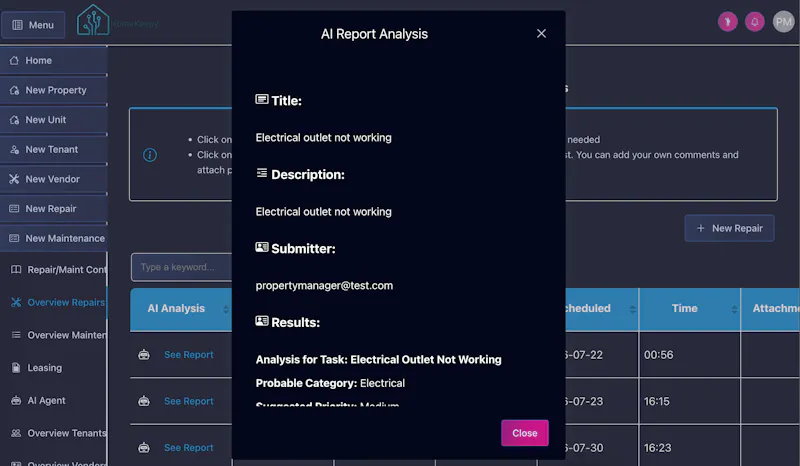Open See Report for 16:23 row
The height and width of the screenshot is (466, 800).
click(x=189, y=448)
